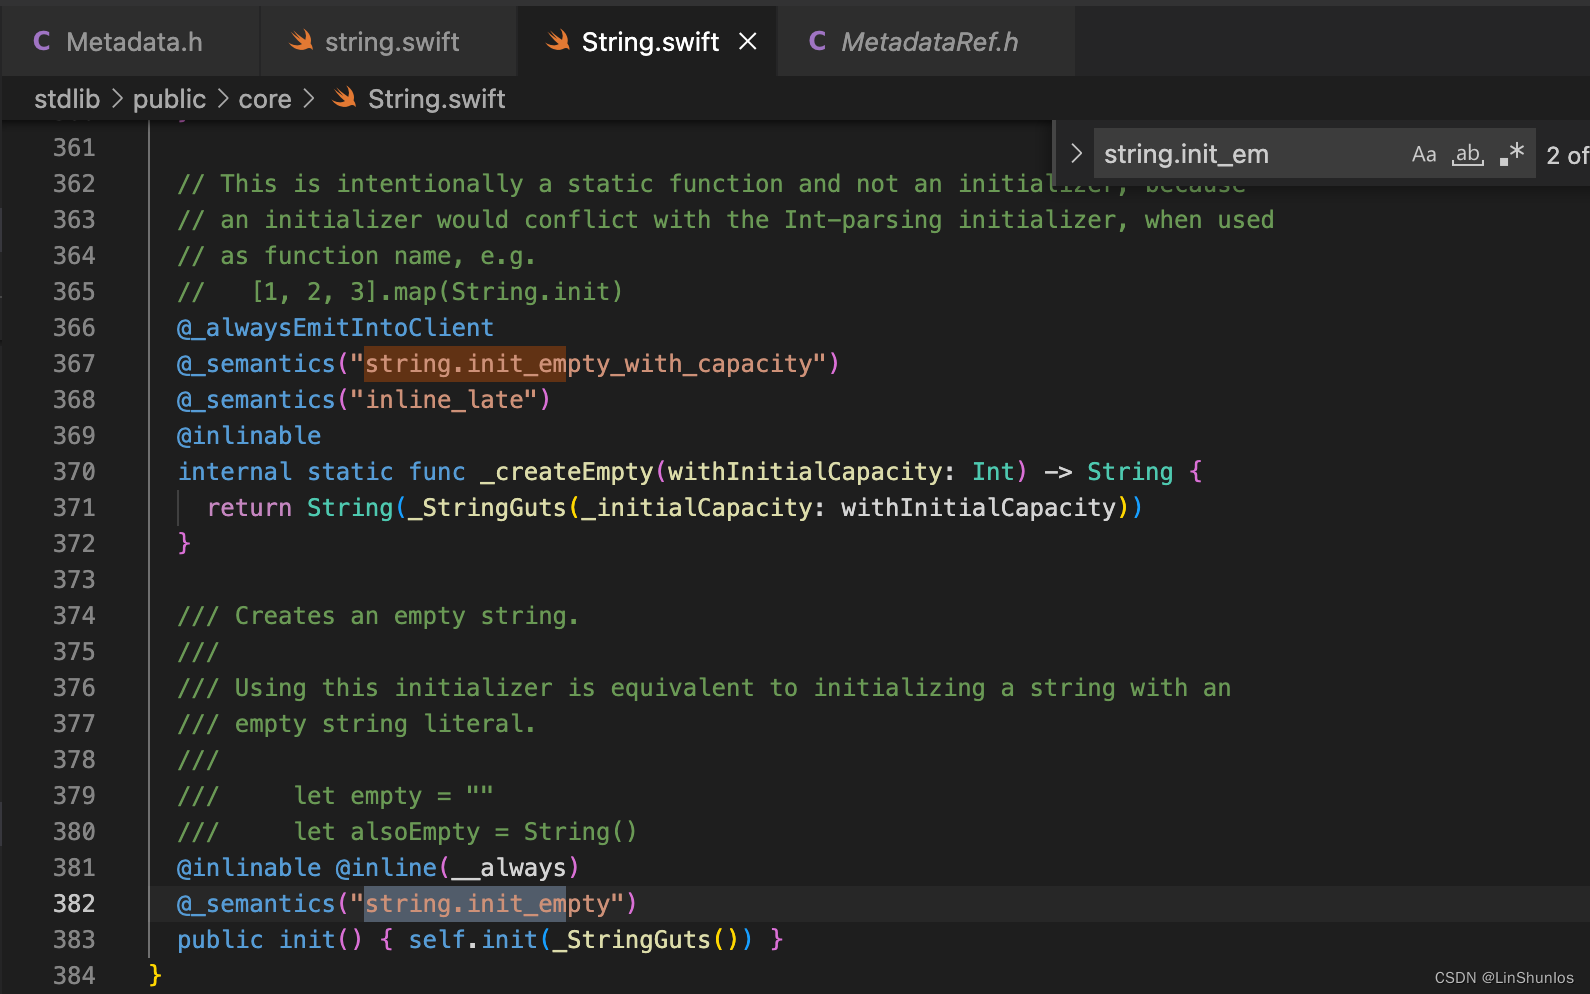Open the MetadataRef.h tab
Viewport: 1590px width, 994px height.
(926, 41)
